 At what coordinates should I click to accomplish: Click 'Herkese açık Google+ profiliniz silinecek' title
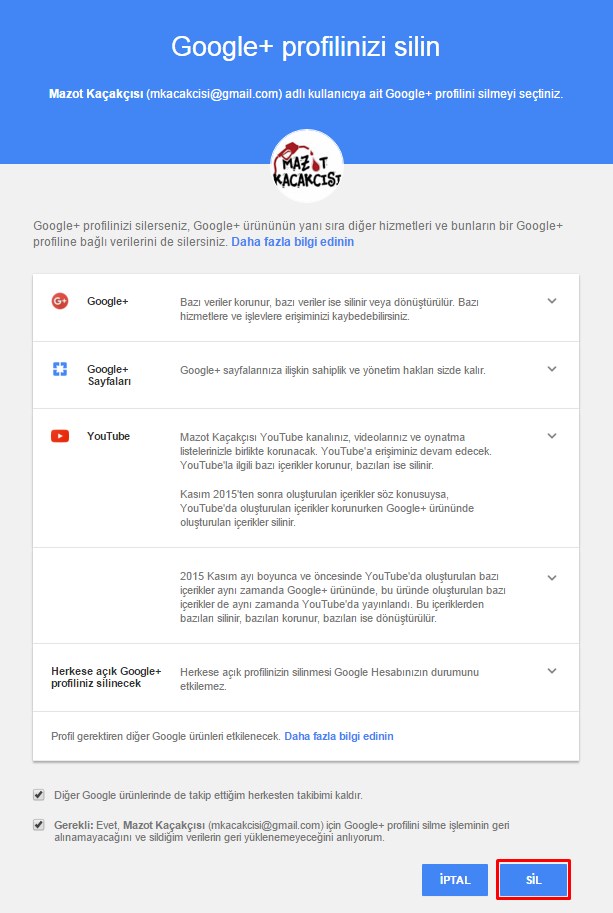(x=106, y=677)
